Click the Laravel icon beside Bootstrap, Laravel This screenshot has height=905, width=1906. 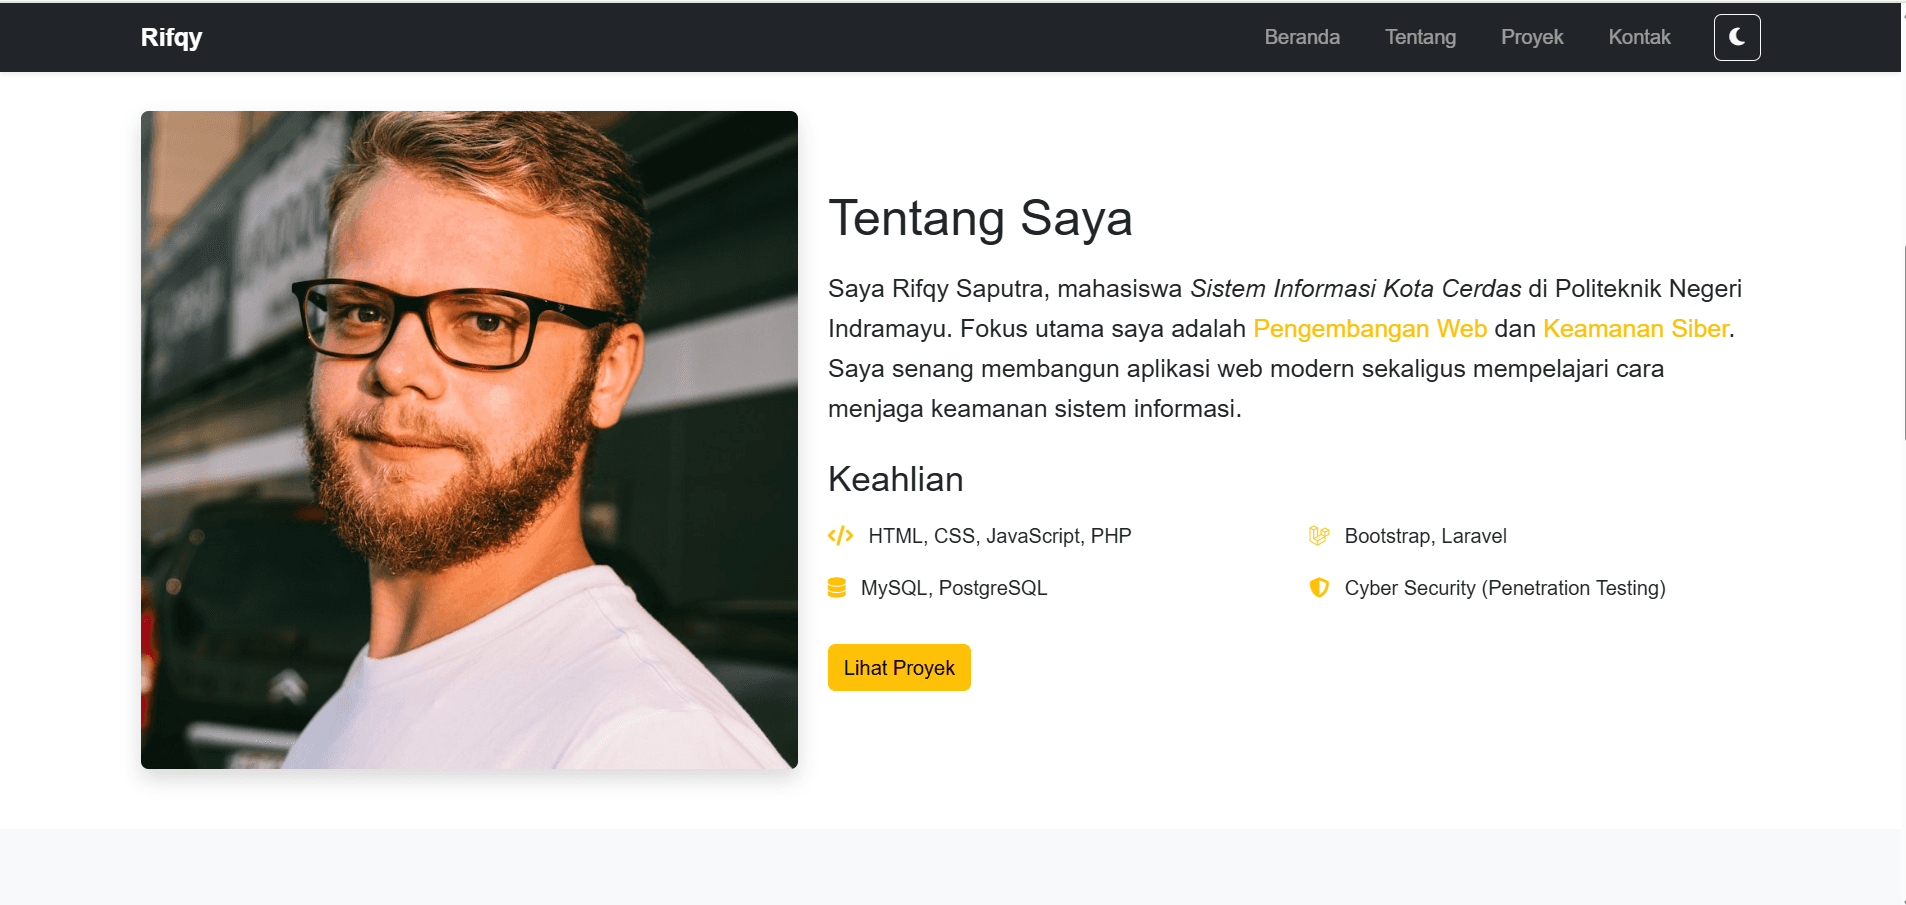[x=1319, y=535]
